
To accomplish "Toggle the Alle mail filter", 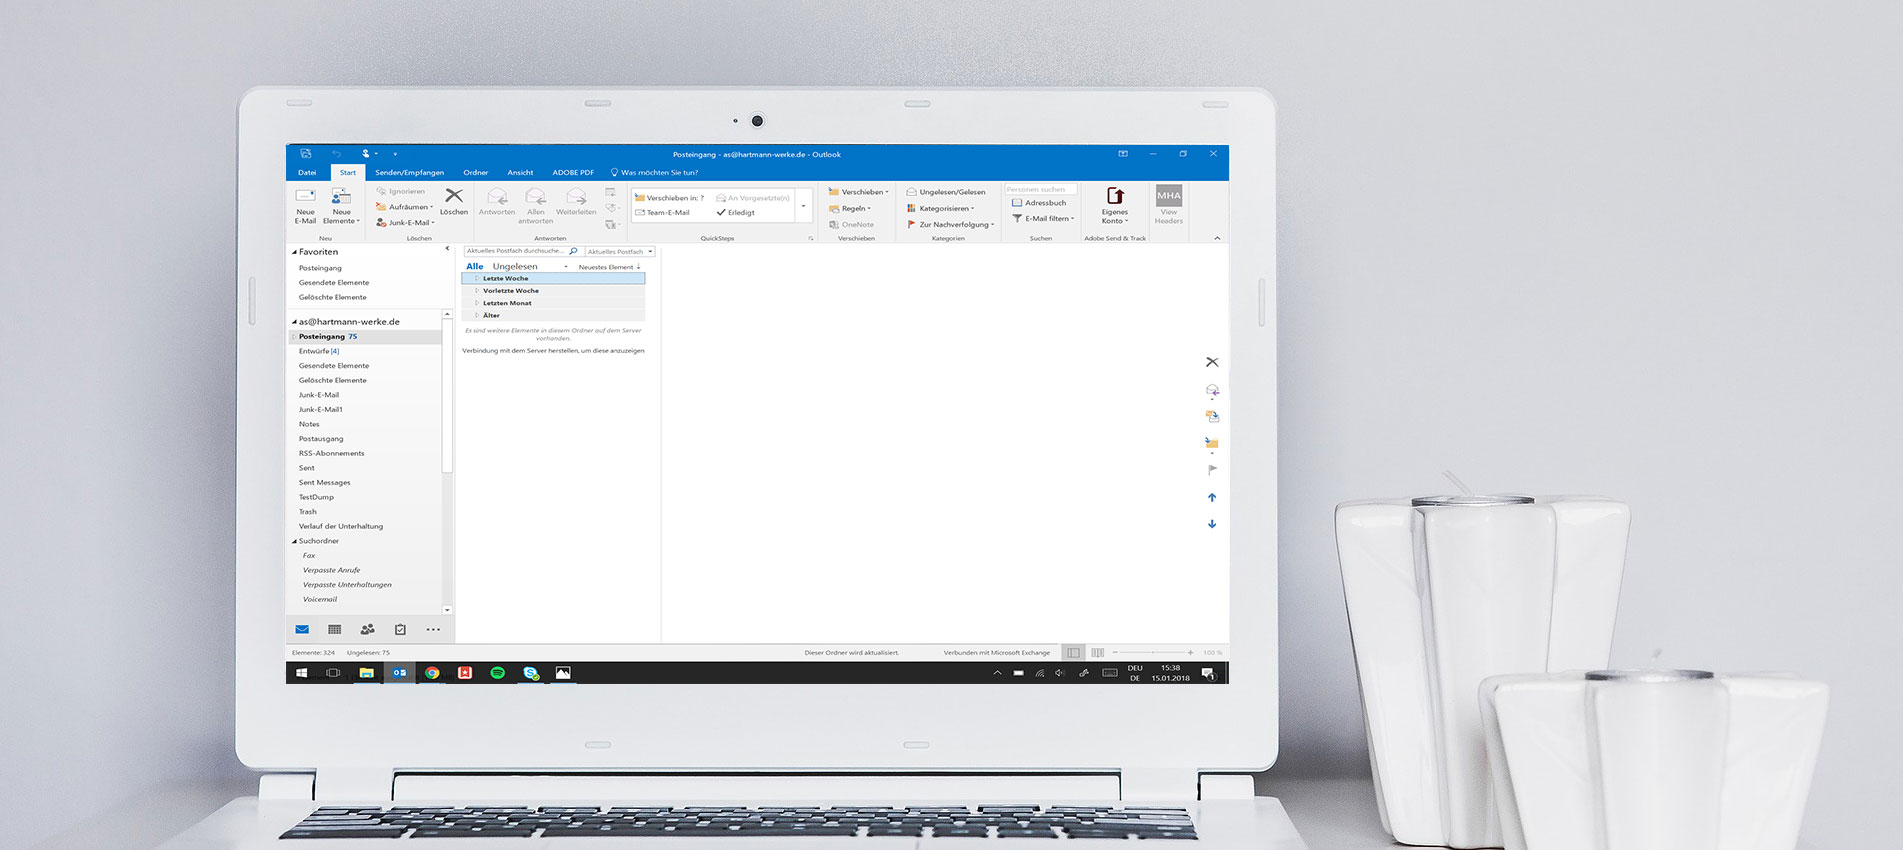I will tap(475, 267).
